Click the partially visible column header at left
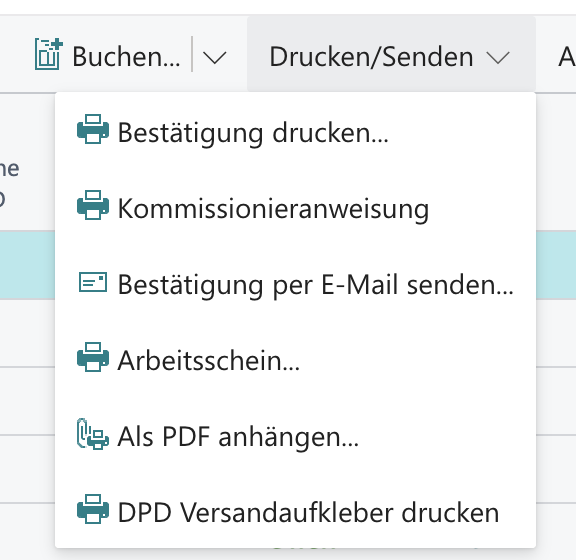Screen dimensions: 576x560 pos(9,183)
